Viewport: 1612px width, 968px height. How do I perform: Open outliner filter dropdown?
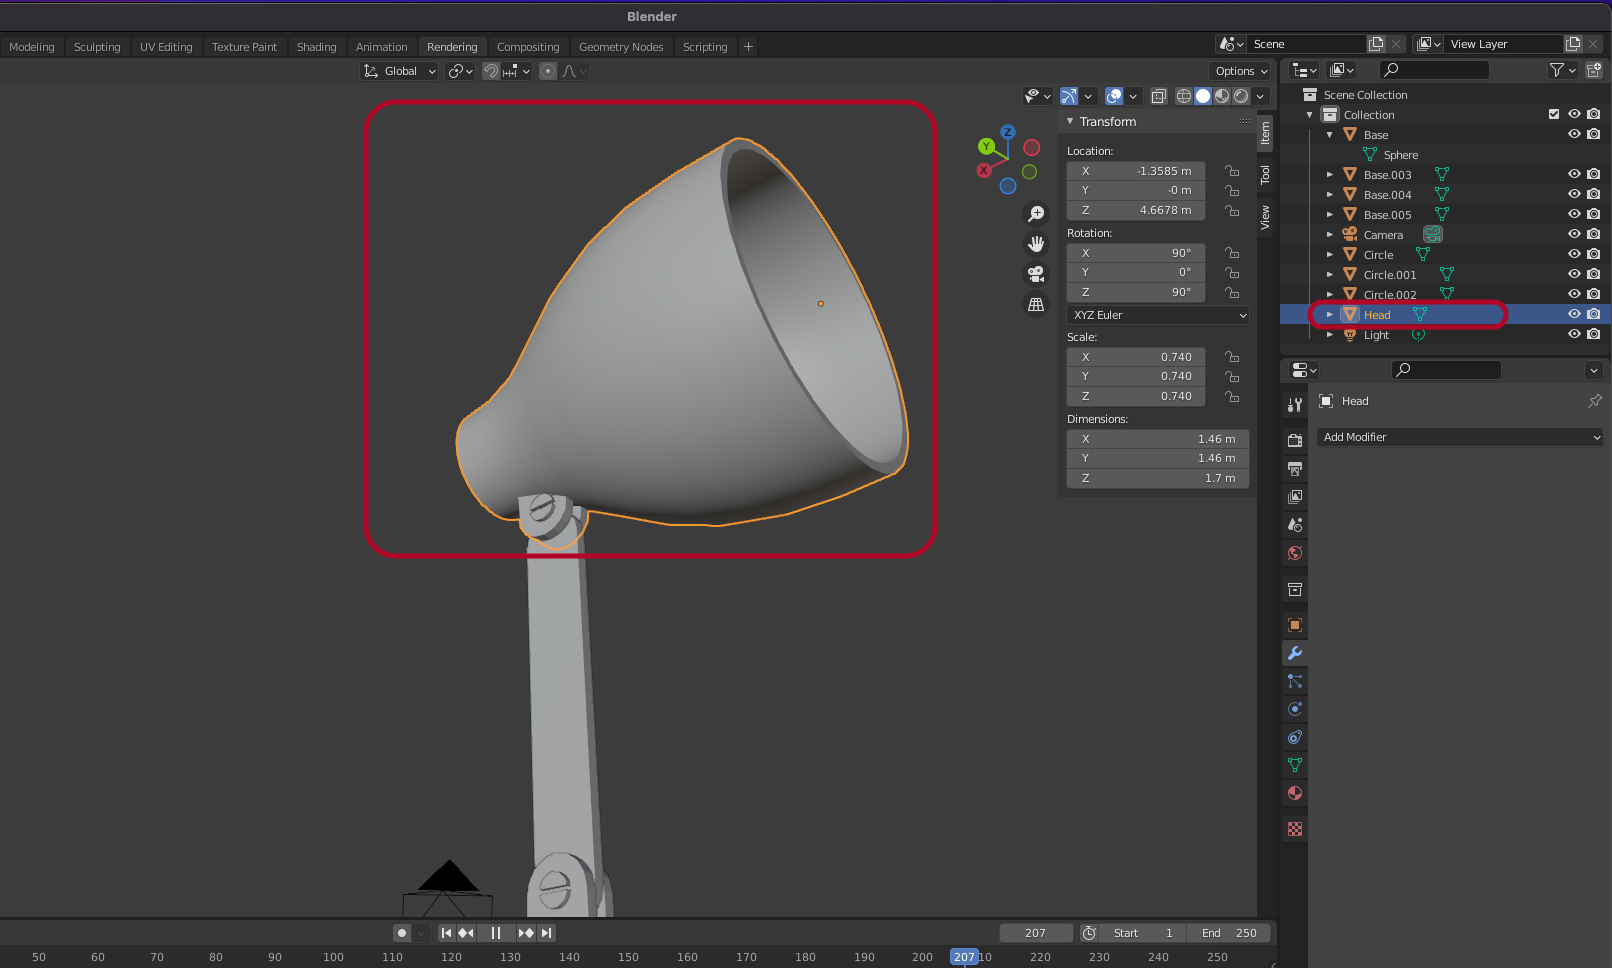pyautogui.click(x=1562, y=70)
